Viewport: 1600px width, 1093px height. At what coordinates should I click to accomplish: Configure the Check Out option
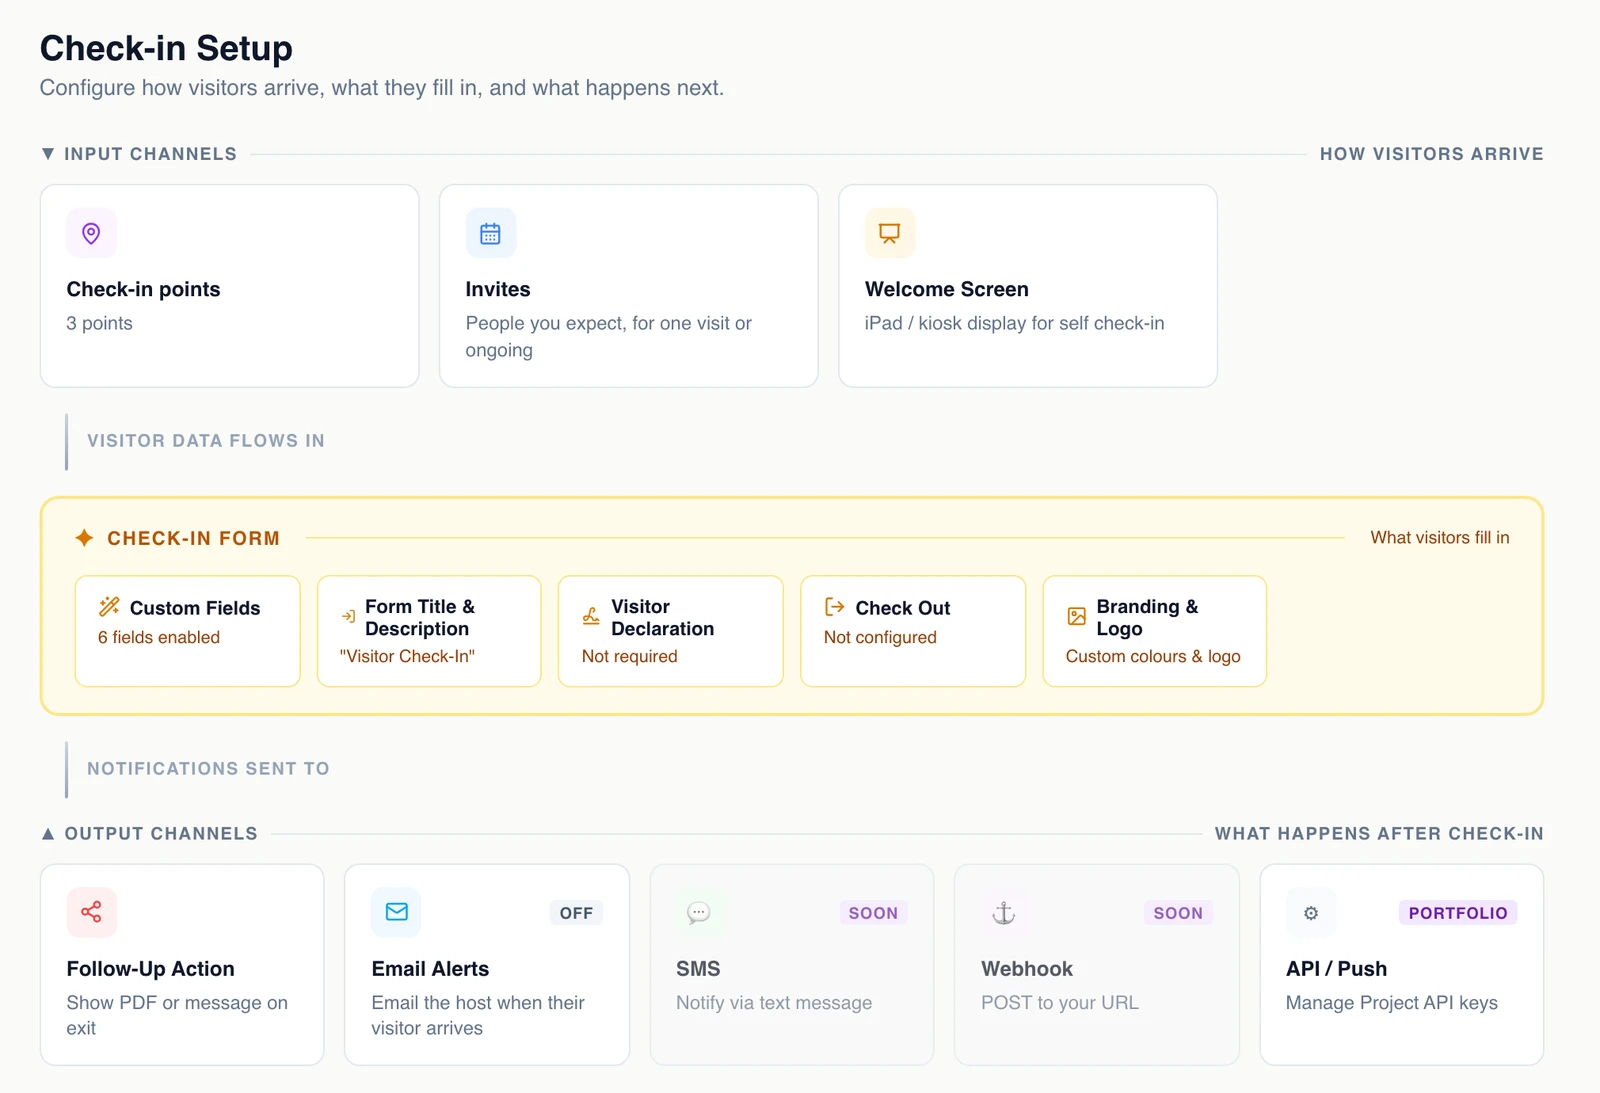pos(903,608)
